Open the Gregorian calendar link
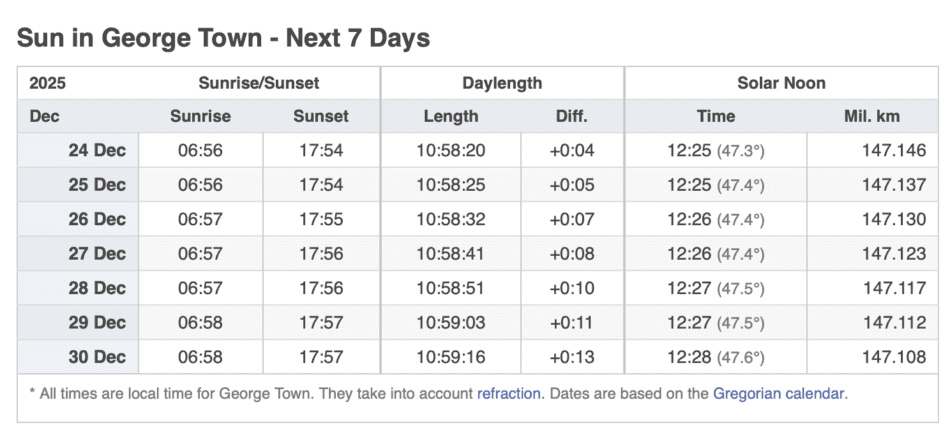 click(x=780, y=394)
